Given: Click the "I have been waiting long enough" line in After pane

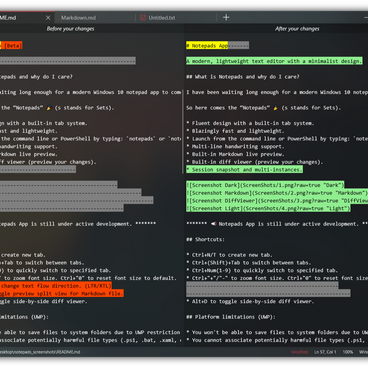Looking at the screenshot, I should tap(277, 92).
